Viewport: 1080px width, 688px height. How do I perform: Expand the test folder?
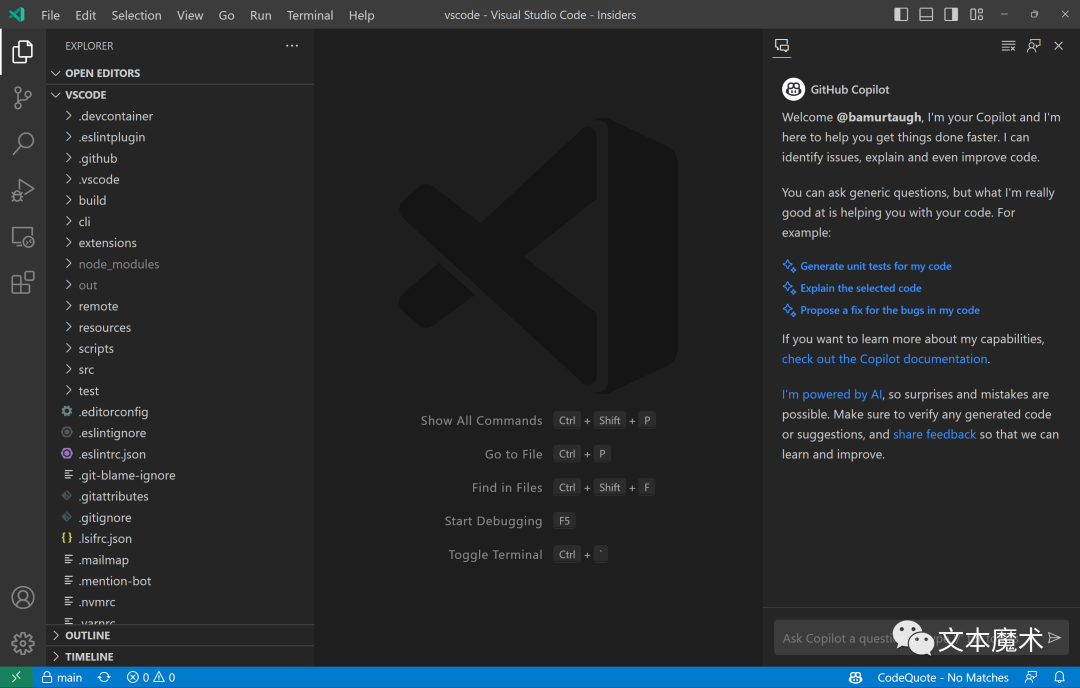point(180,390)
